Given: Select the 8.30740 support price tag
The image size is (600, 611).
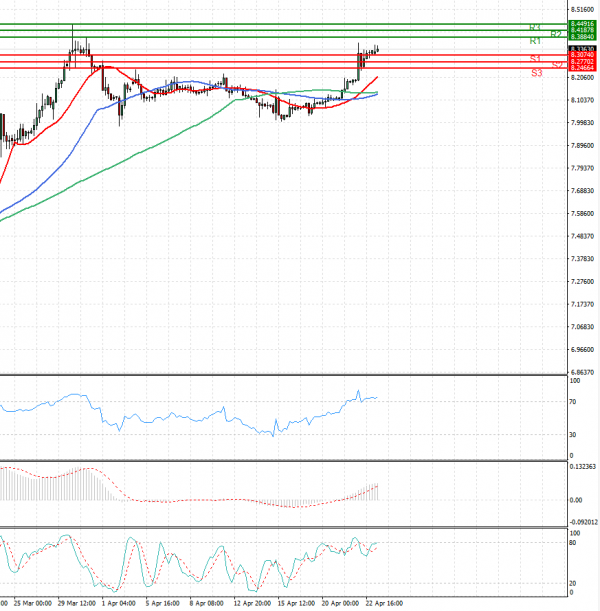Looking at the screenshot, I should point(582,55).
